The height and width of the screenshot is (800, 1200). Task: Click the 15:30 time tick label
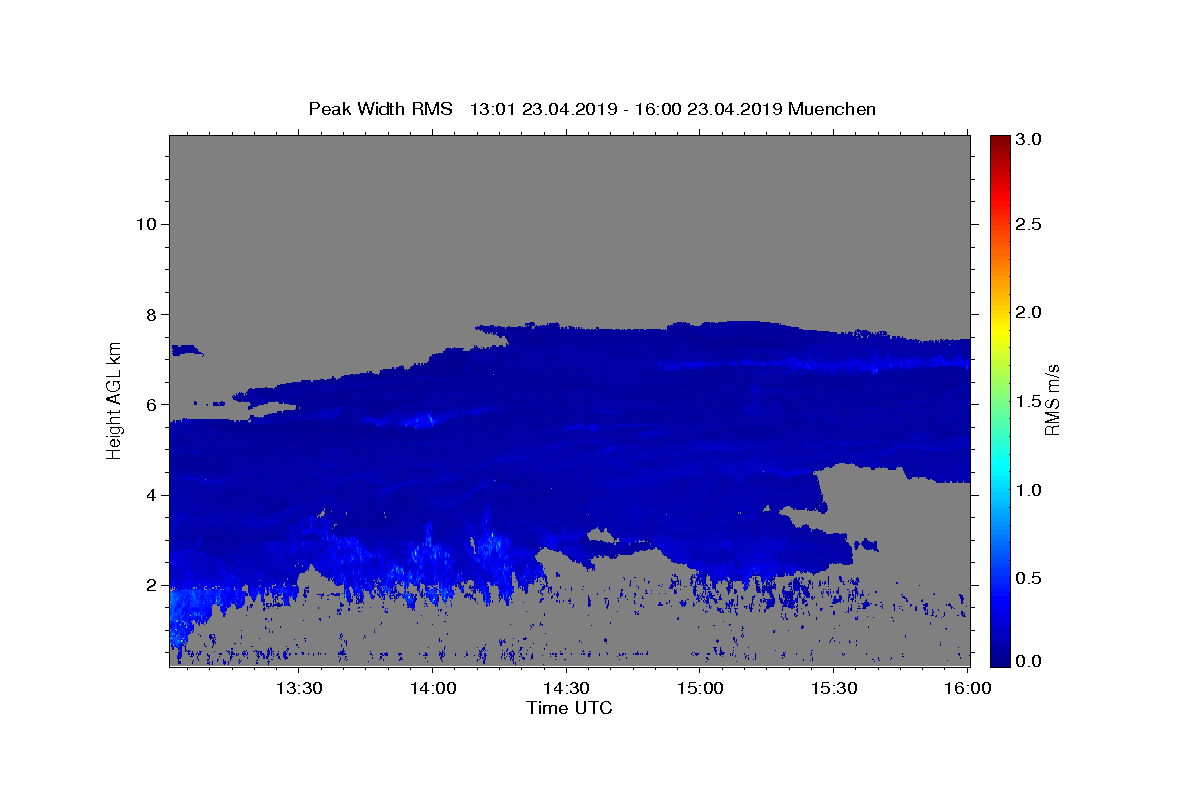[834, 688]
